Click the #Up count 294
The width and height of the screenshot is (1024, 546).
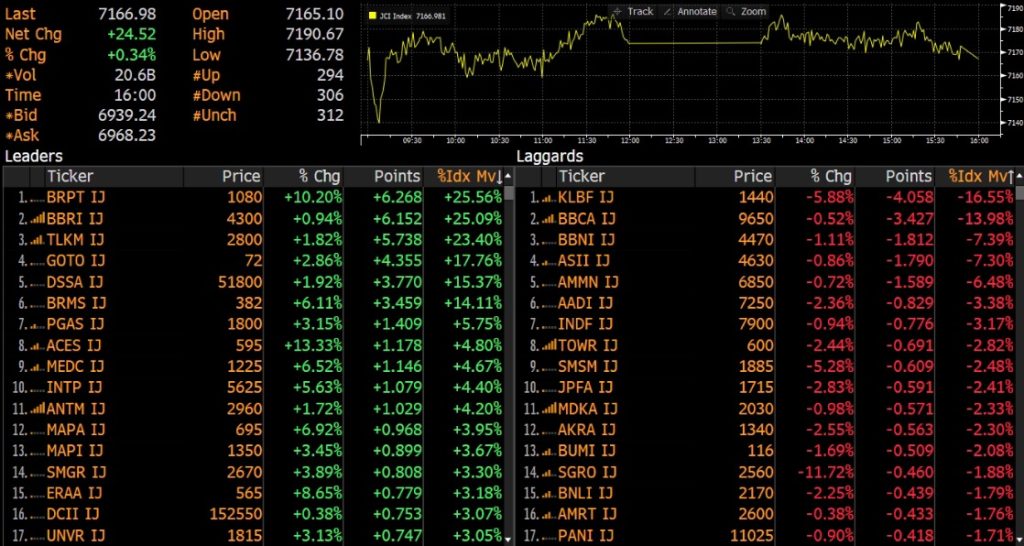(330, 75)
